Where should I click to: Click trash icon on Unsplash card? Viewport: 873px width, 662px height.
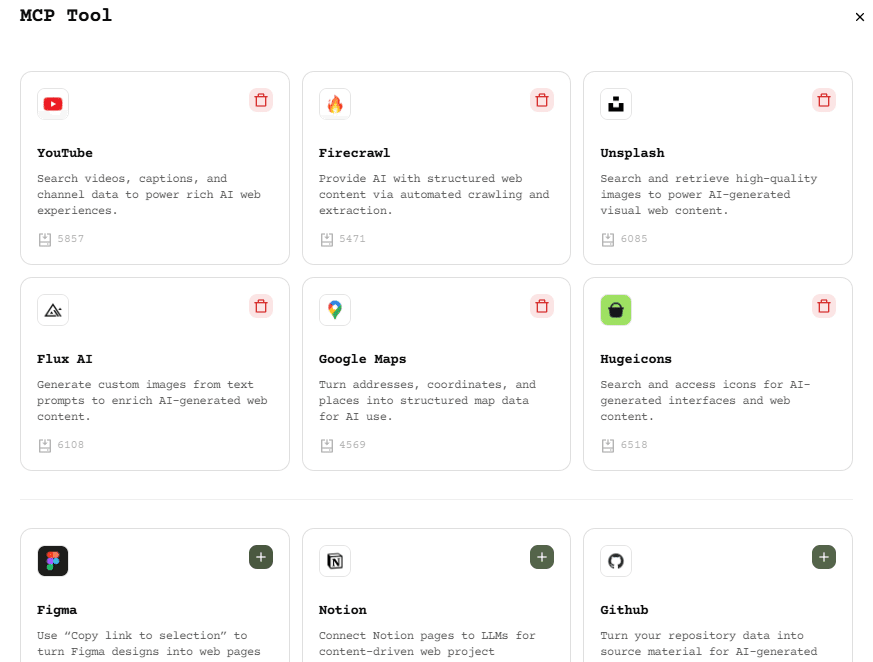(x=824, y=100)
